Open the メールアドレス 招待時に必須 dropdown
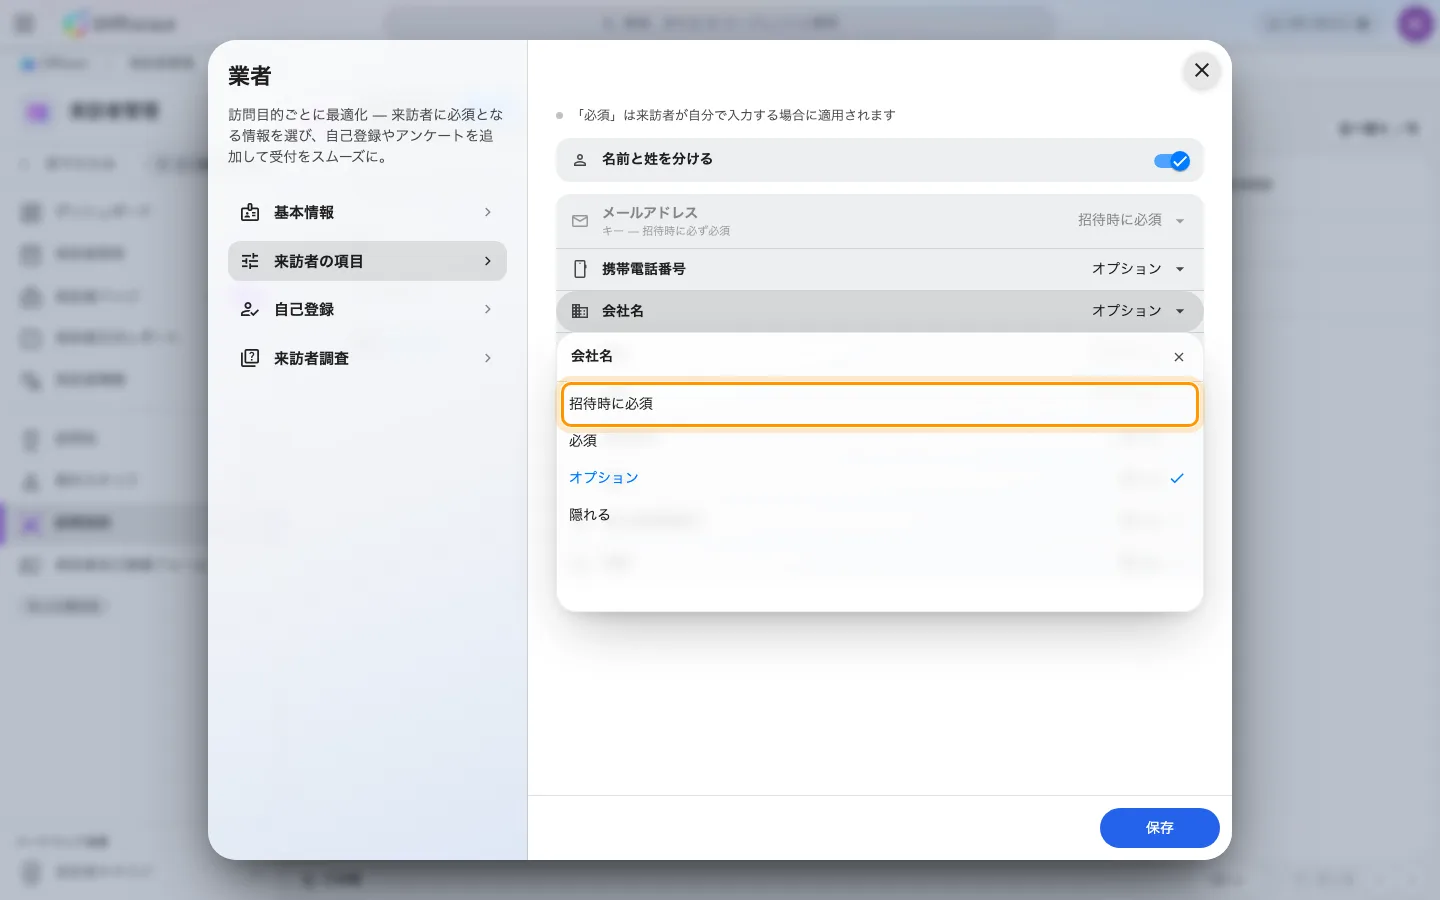The image size is (1440, 900). (x=1131, y=220)
